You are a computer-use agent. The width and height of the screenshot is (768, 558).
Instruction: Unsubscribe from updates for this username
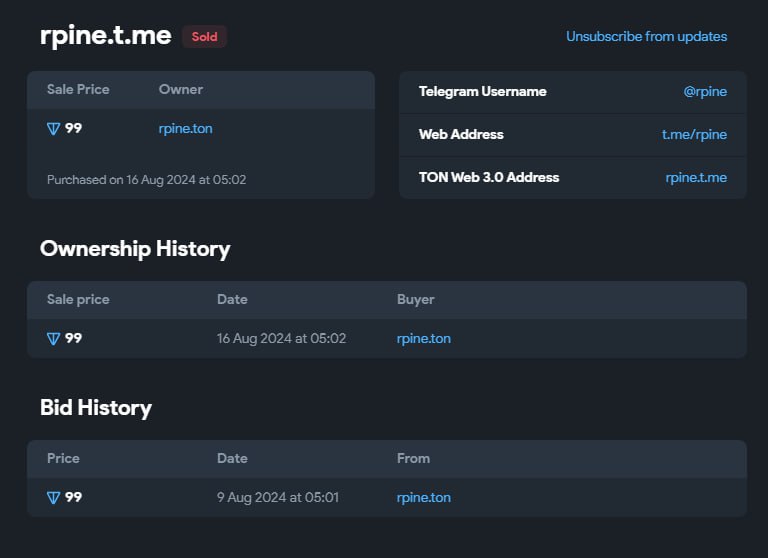[646, 36]
